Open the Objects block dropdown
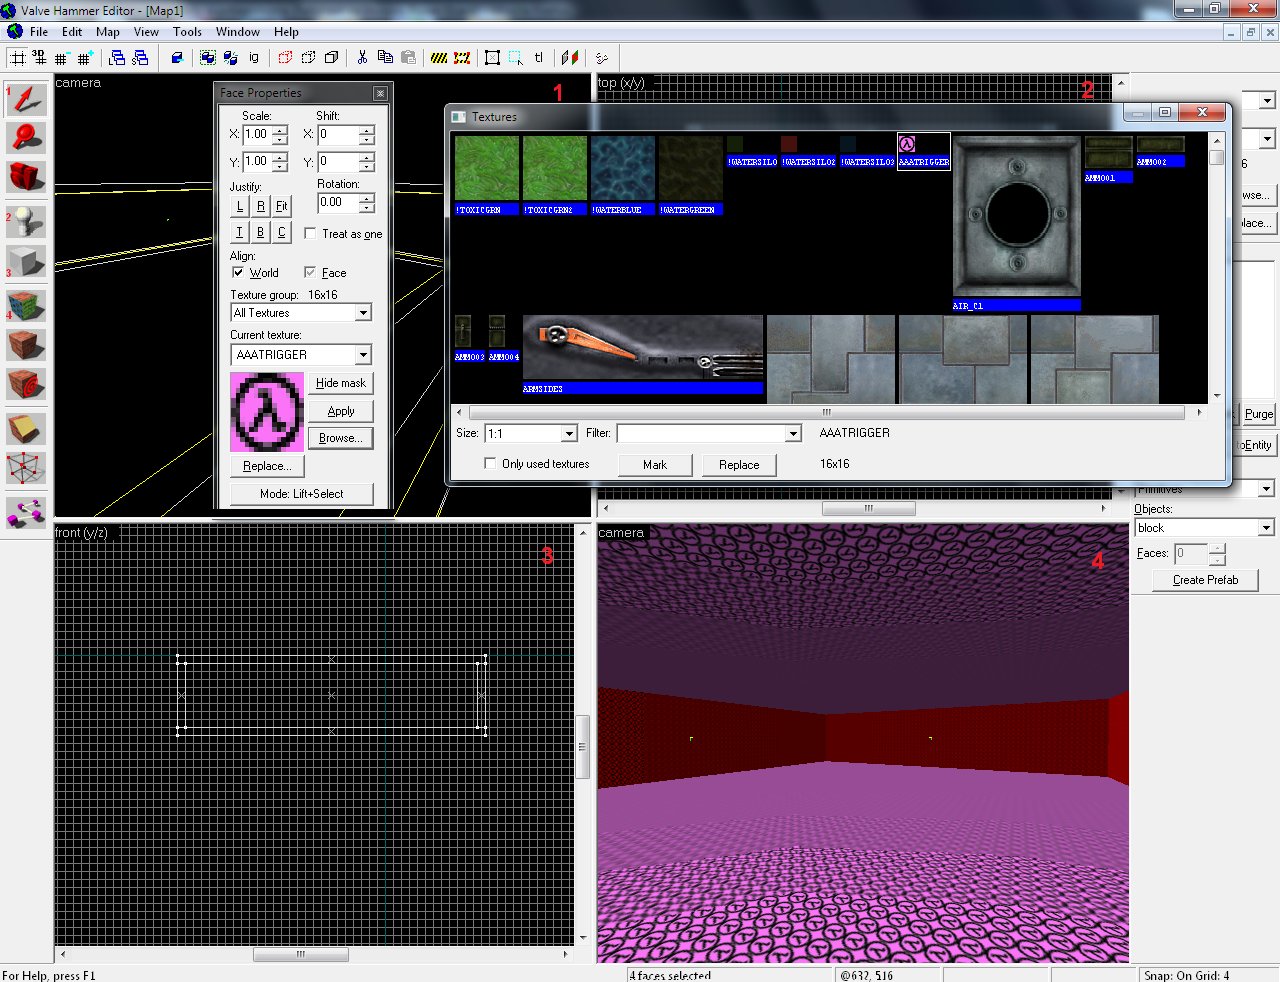 point(1266,528)
